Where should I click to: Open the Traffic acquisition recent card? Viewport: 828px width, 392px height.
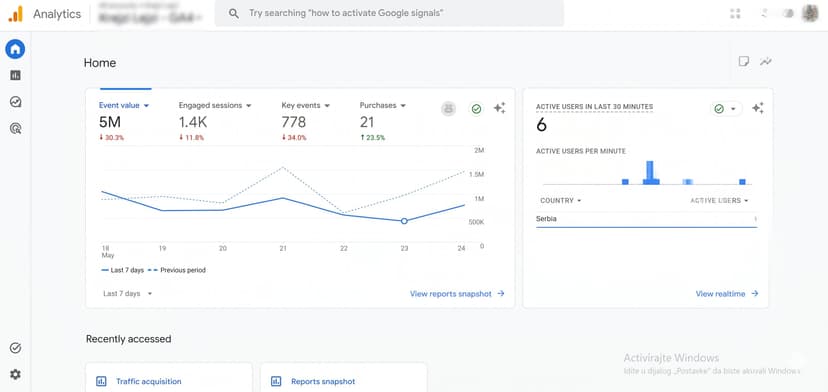[x=168, y=377]
